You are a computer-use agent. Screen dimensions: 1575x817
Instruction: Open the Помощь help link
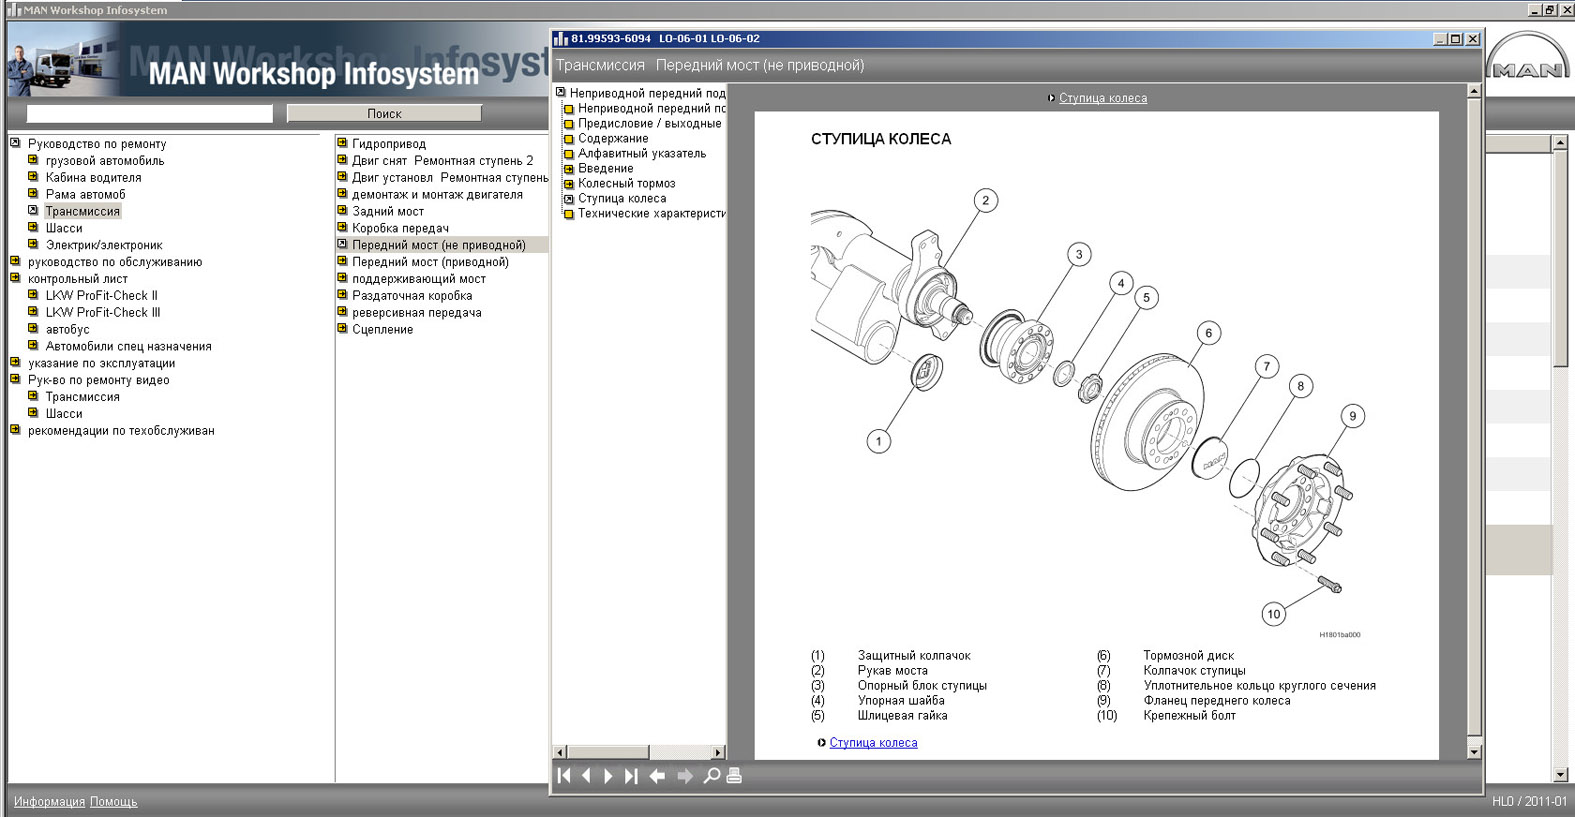(x=113, y=802)
